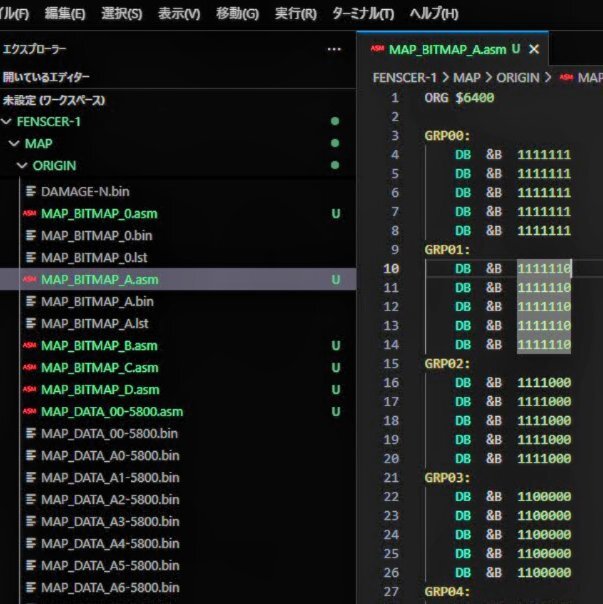The width and height of the screenshot is (603, 604).
Task: Select MAP_BITMAP_A.asm in the explorer tree
Action: click(x=178, y=279)
